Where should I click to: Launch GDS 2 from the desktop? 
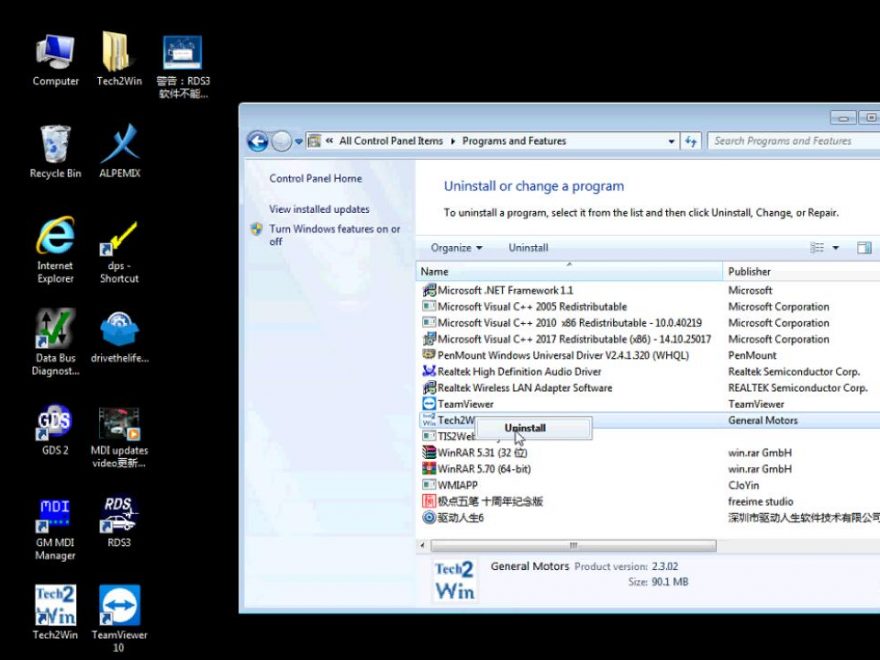pos(55,429)
